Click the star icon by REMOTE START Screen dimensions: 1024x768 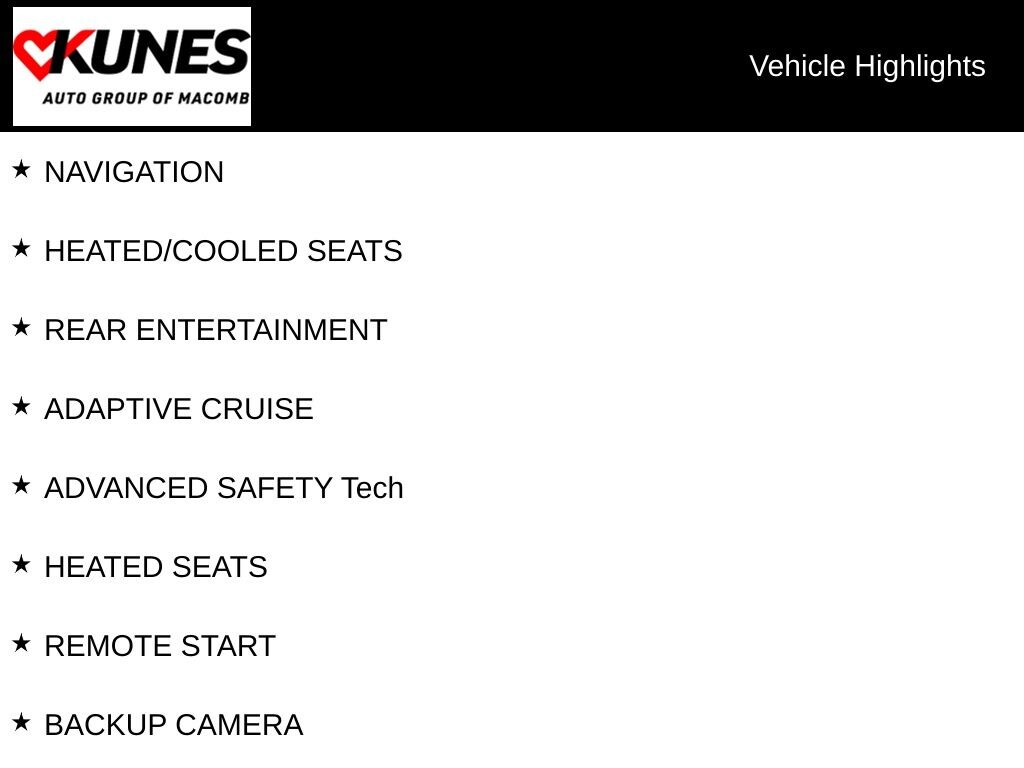click(x=21, y=644)
